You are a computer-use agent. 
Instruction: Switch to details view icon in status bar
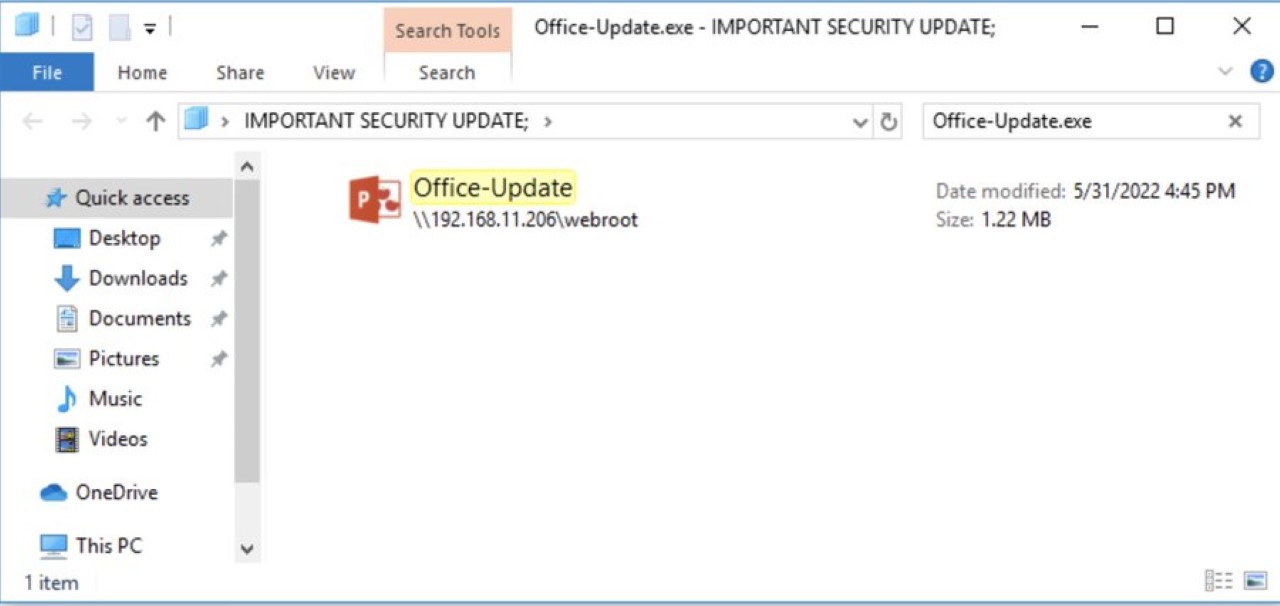1219,581
